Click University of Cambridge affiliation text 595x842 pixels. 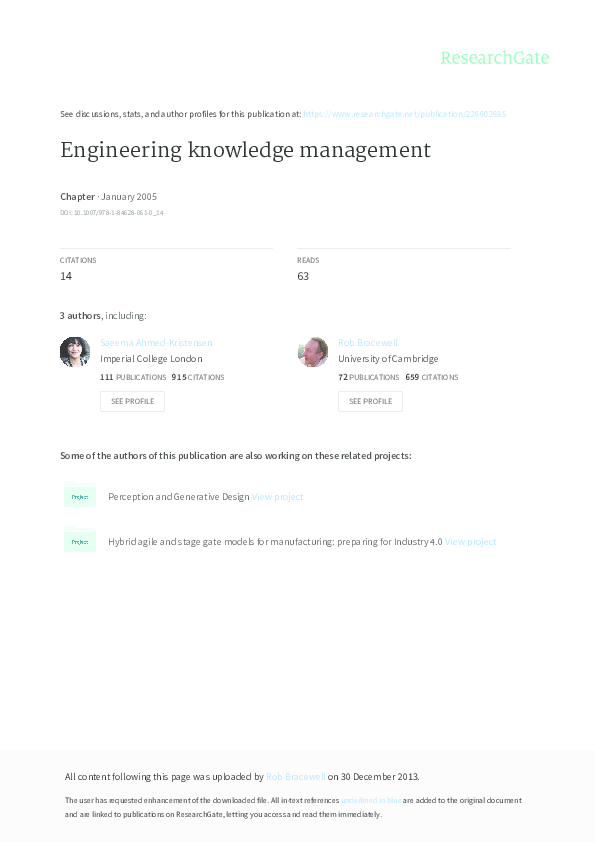(x=388, y=358)
